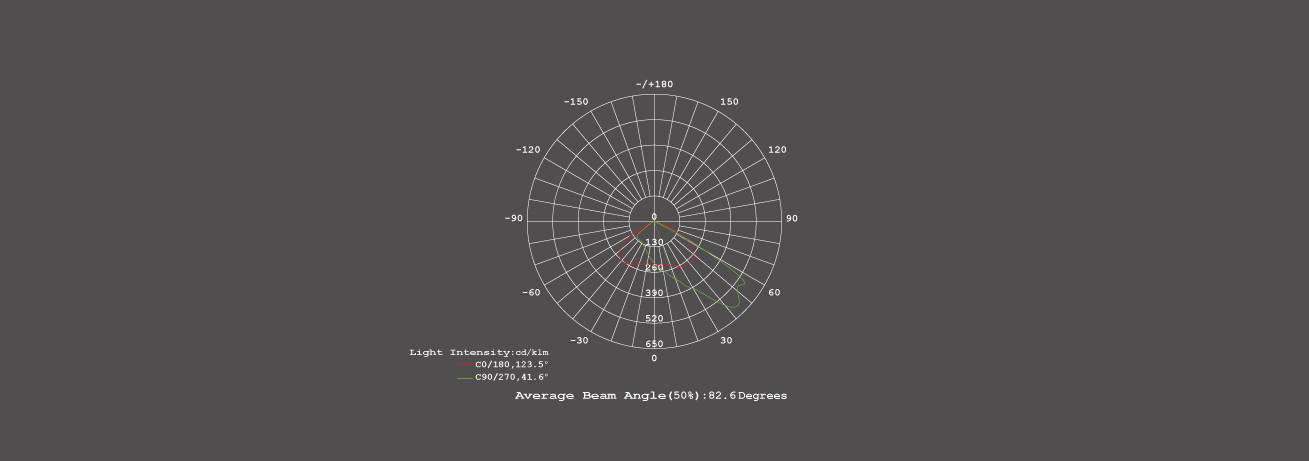This screenshot has height=461, width=1309.
Task: Click the Average Beam Angle(50%) caption text
Action: pos(650,396)
